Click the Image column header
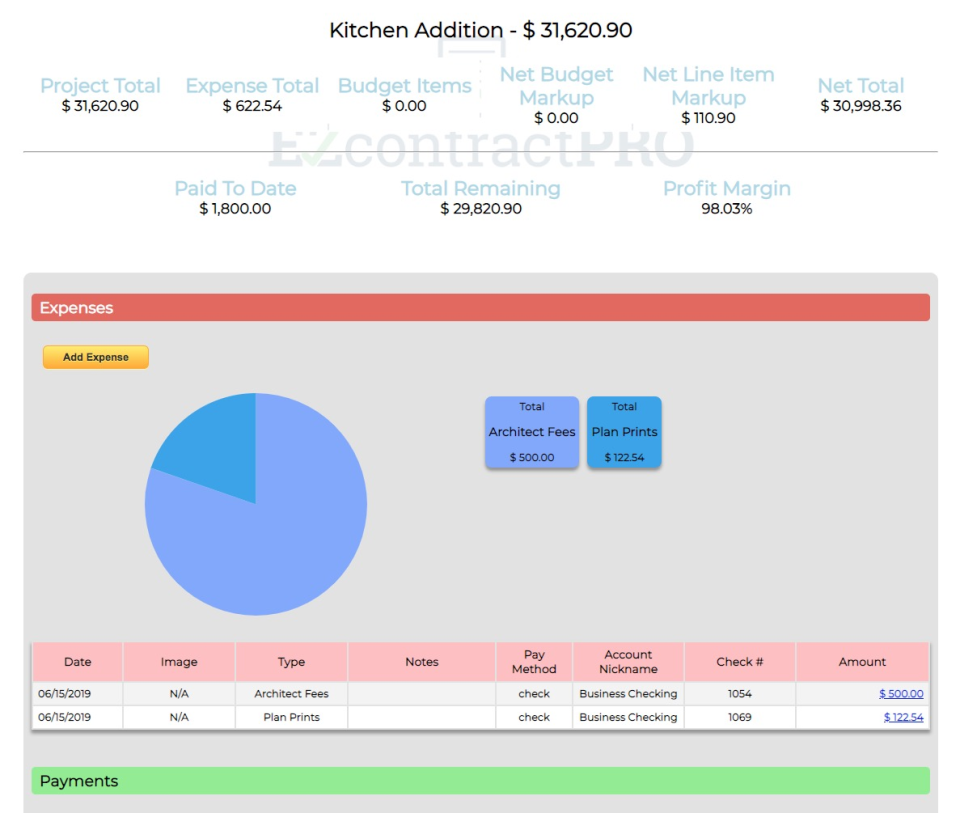This screenshot has width=960, height=813. [x=179, y=662]
